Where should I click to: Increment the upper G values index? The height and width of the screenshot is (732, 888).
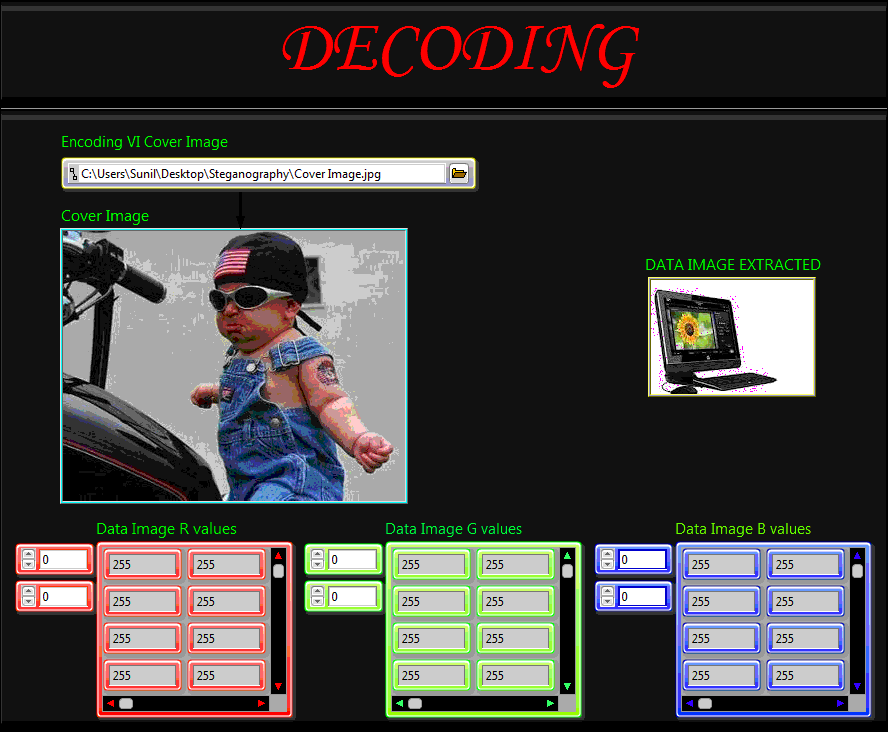(318, 555)
